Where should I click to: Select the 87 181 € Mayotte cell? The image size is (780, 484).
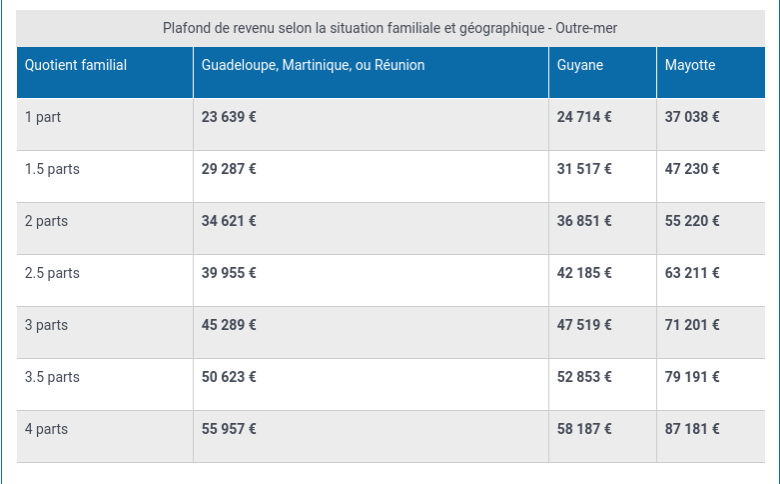point(711,436)
